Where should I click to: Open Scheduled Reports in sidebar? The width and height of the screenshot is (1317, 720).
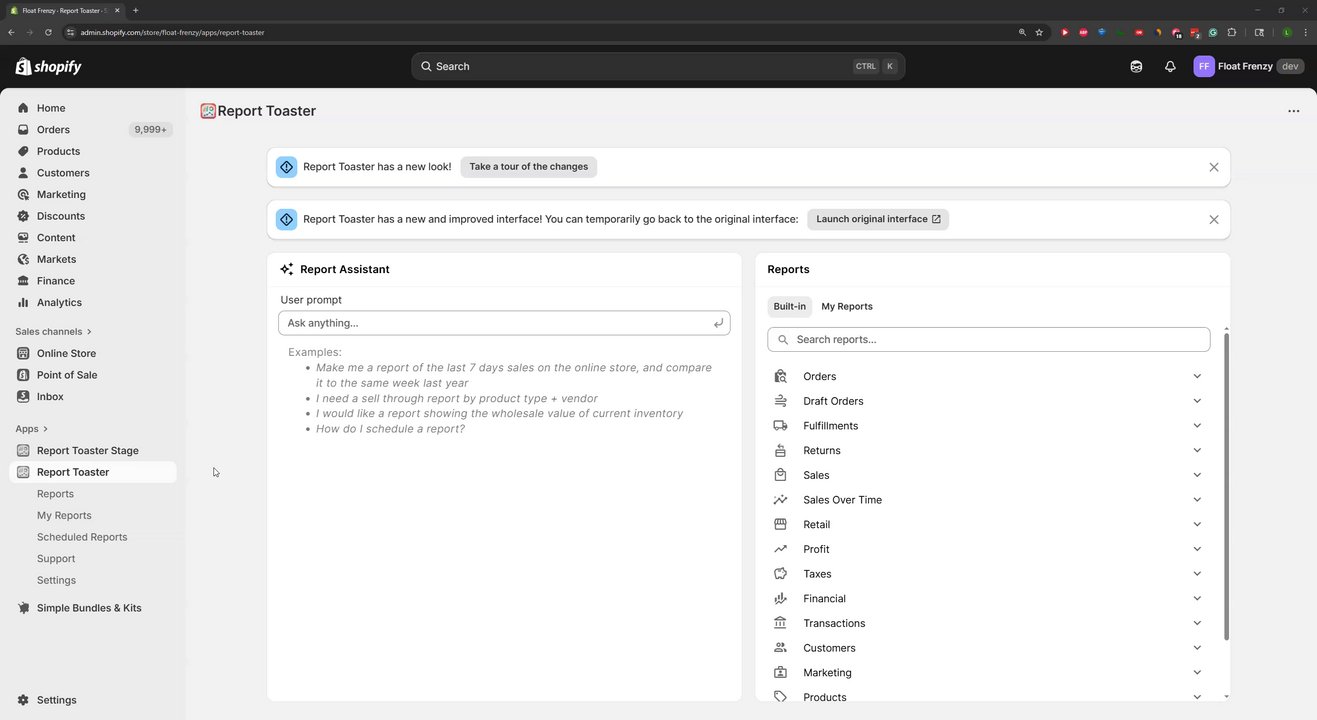click(x=82, y=537)
